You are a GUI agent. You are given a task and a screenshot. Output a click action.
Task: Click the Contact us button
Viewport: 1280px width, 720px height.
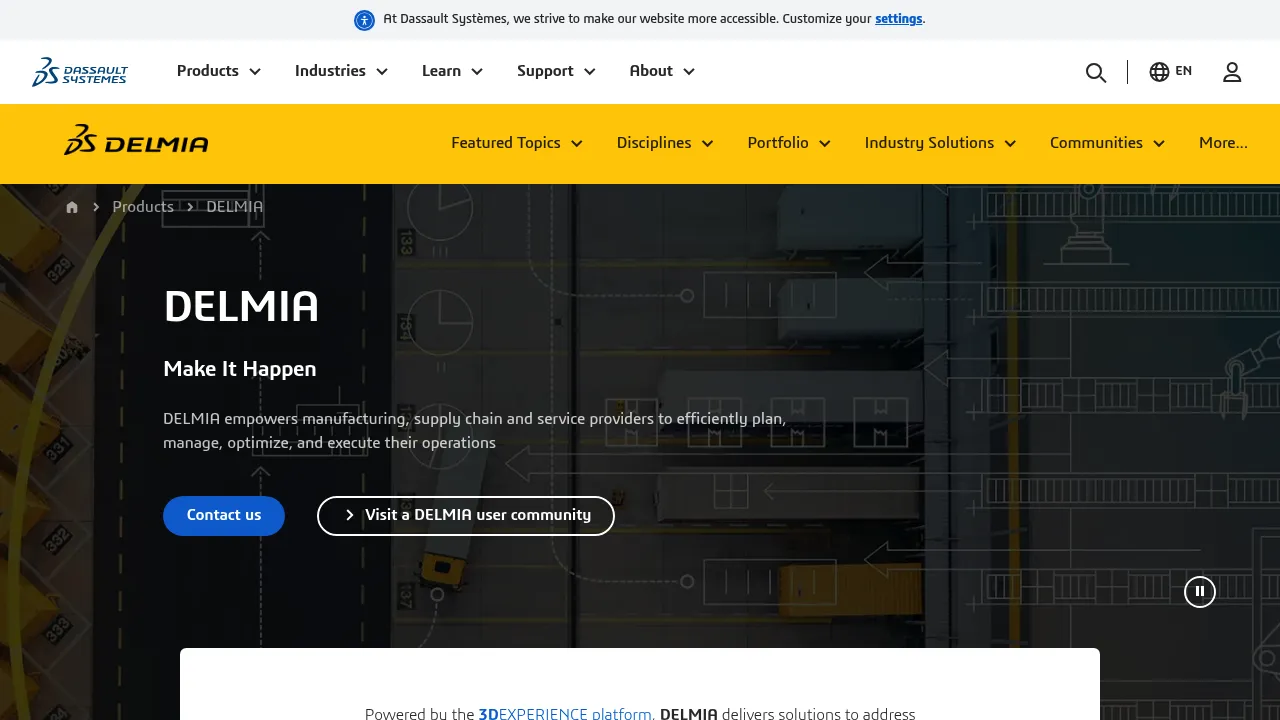pyautogui.click(x=224, y=516)
